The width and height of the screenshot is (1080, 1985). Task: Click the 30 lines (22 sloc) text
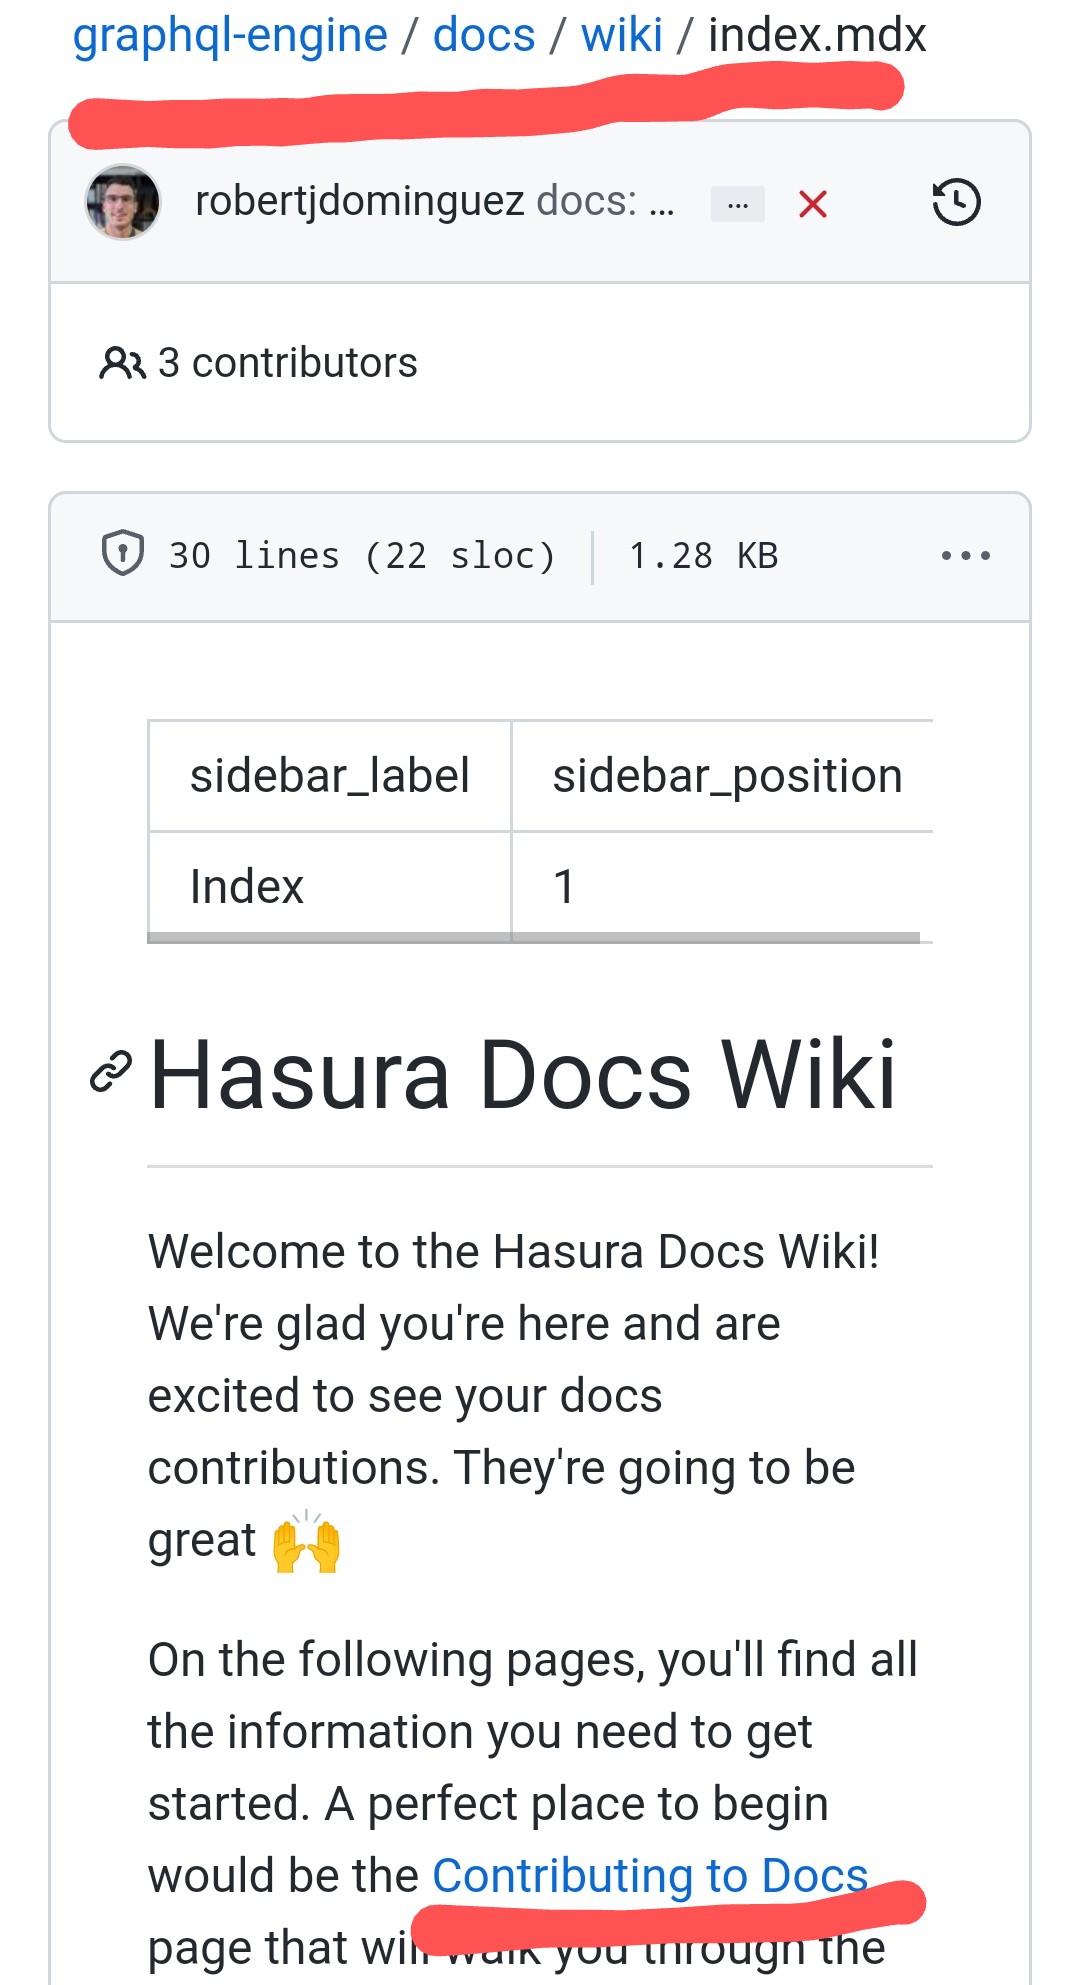[360, 555]
